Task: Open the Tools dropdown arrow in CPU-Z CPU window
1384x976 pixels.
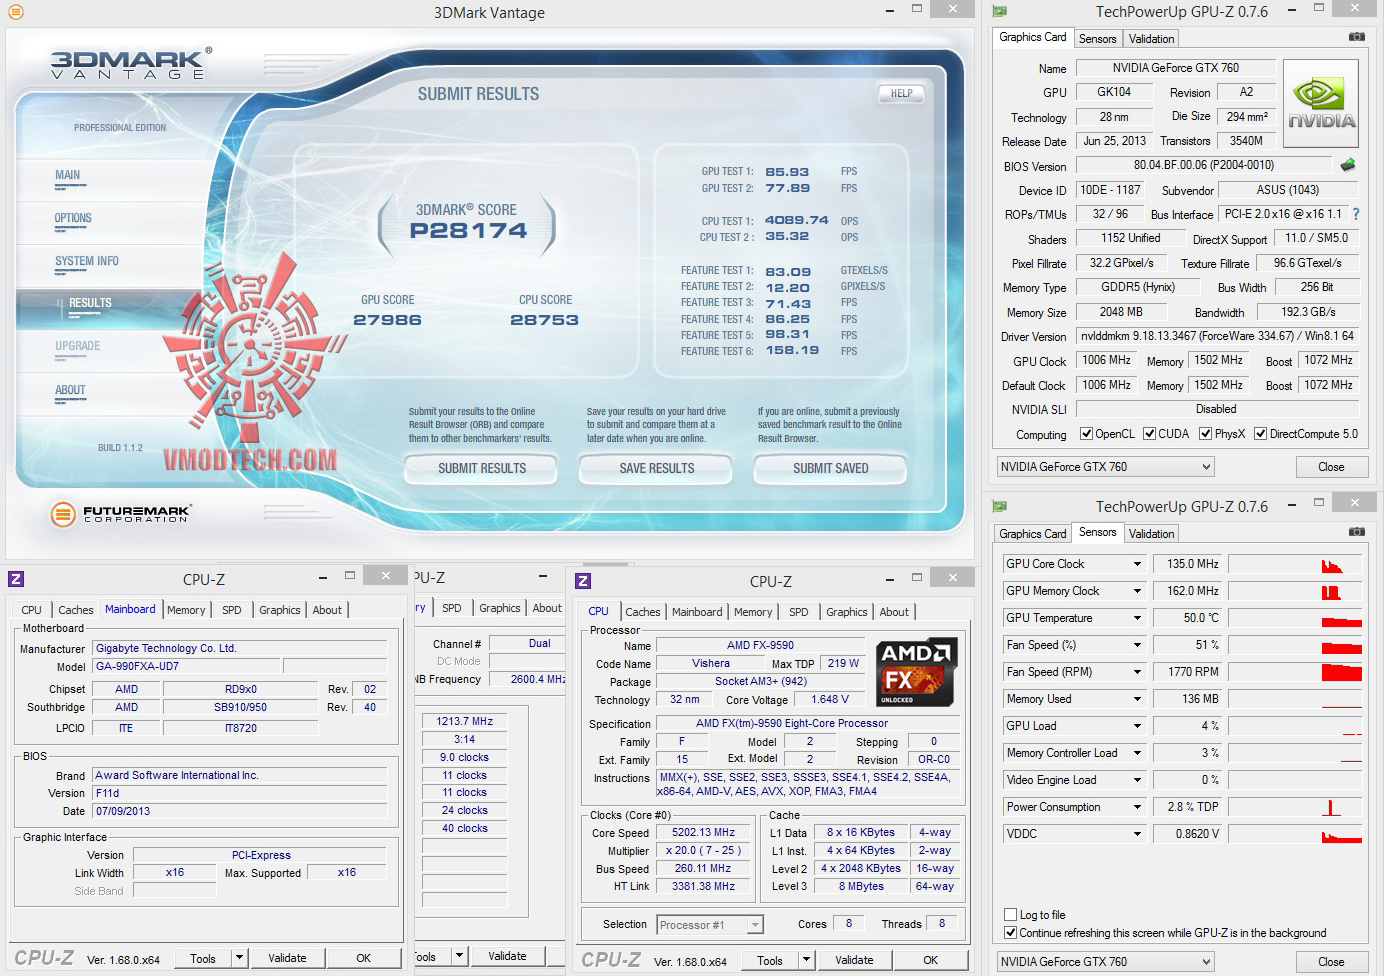Action: 806,960
